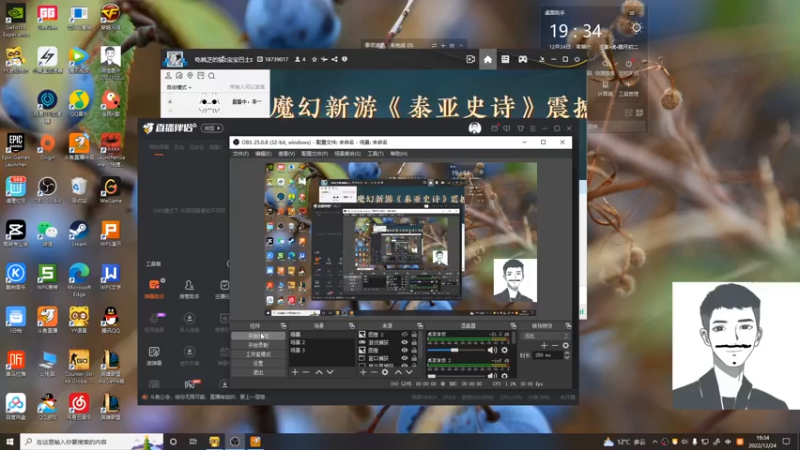
Task: Open transition properties gear icon
Action: tap(565, 345)
